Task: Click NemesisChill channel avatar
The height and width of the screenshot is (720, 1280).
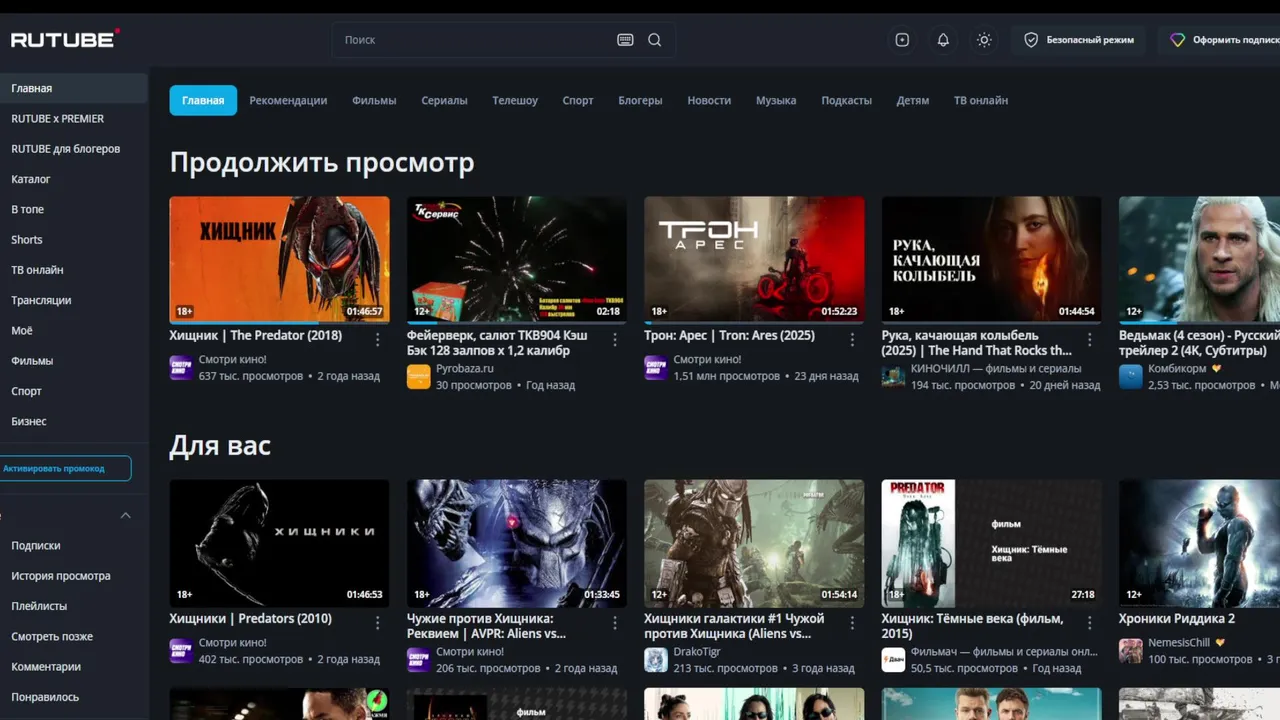Action: (x=1130, y=651)
